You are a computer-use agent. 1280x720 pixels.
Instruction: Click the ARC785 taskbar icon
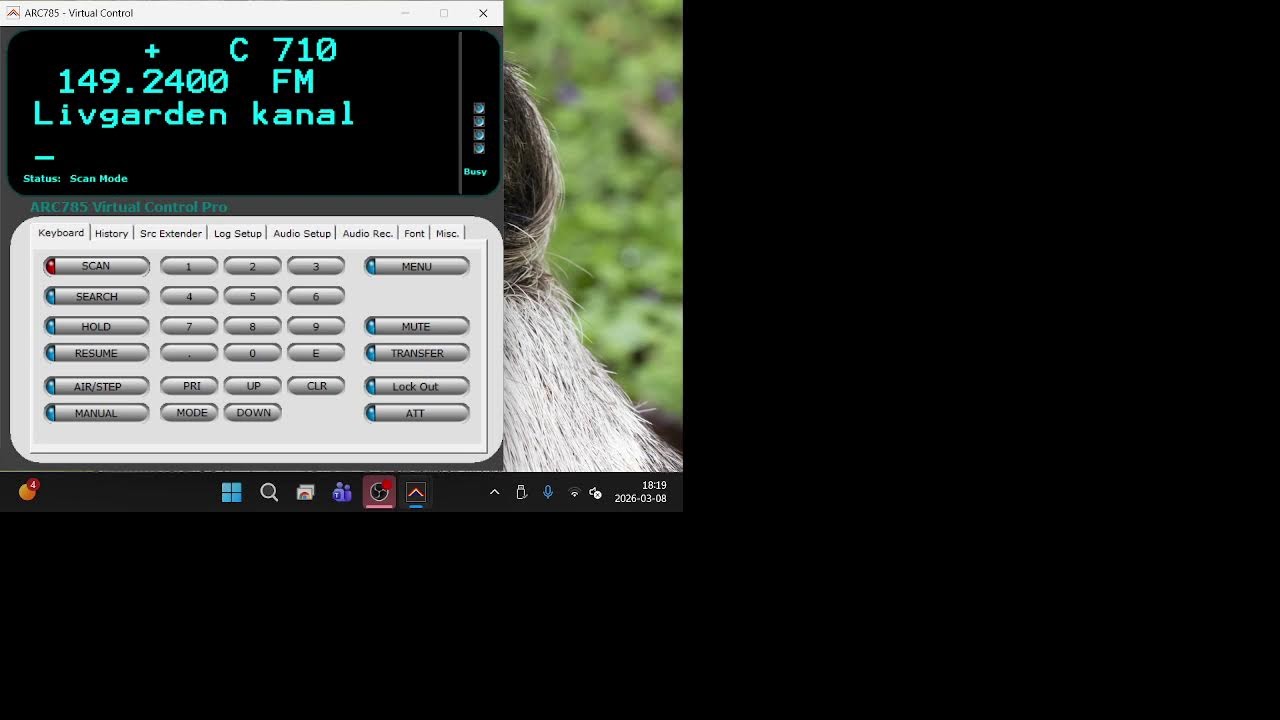click(416, 492)
